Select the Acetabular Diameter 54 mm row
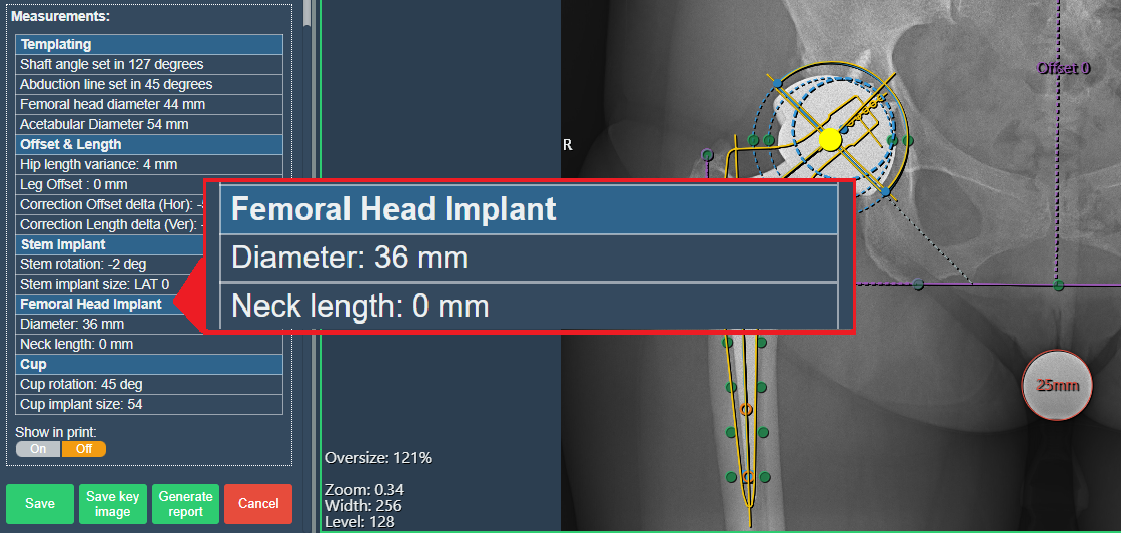 coord(149,124)
